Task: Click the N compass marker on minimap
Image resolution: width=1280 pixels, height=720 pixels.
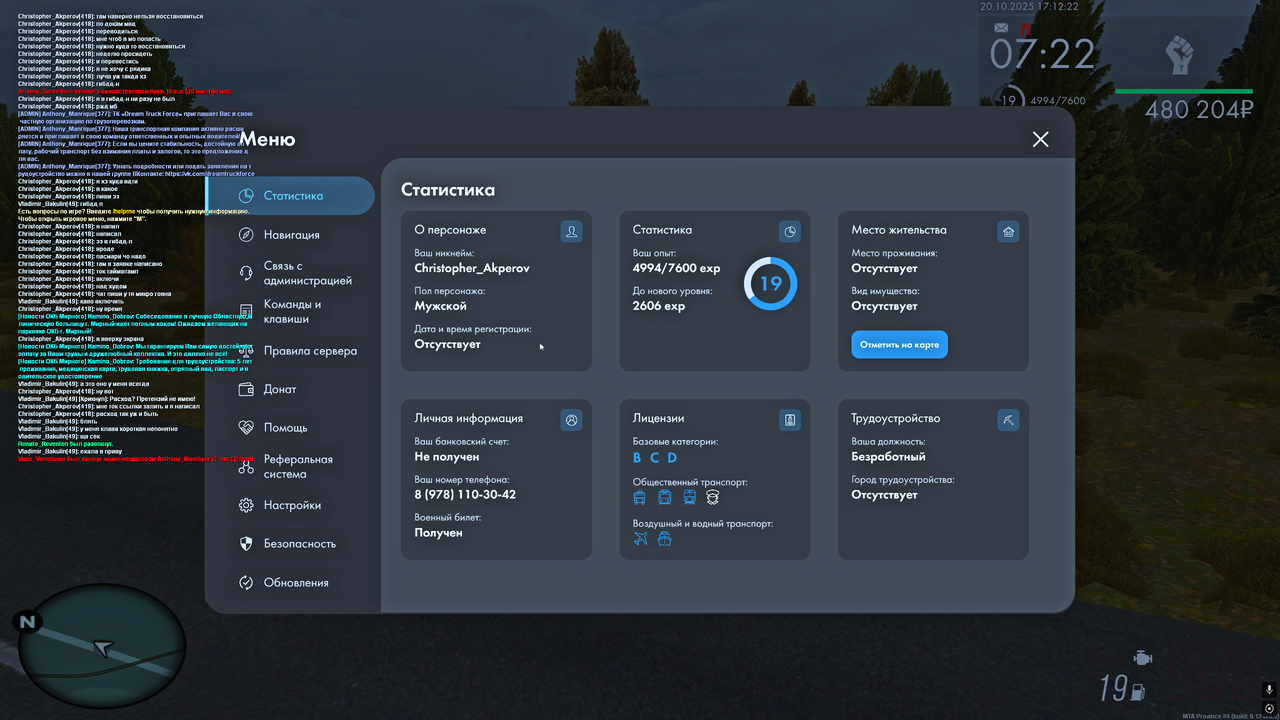Action: (x=27, y=622)
